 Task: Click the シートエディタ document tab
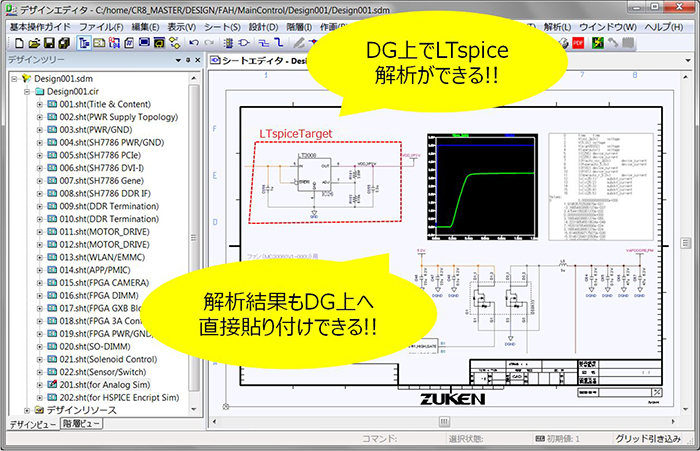258,60
